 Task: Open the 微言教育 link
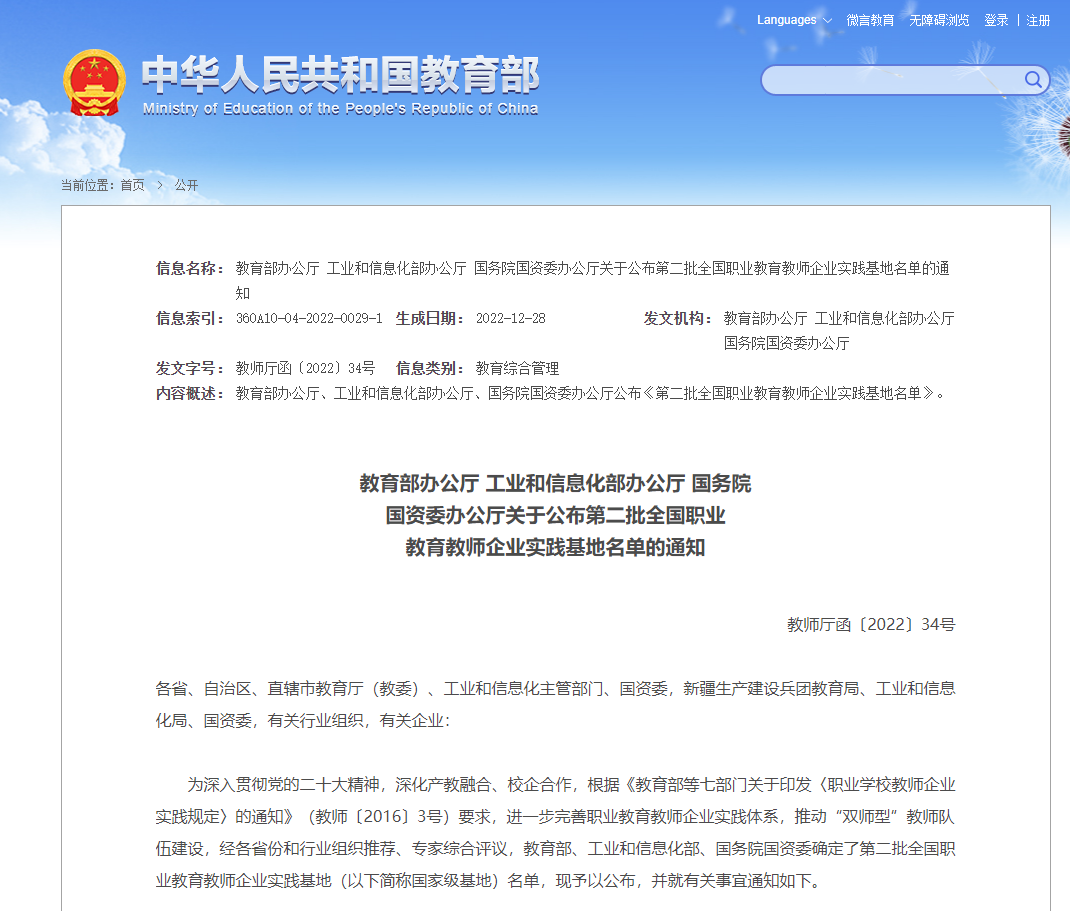pyautogui.click(x=870, y=20)
